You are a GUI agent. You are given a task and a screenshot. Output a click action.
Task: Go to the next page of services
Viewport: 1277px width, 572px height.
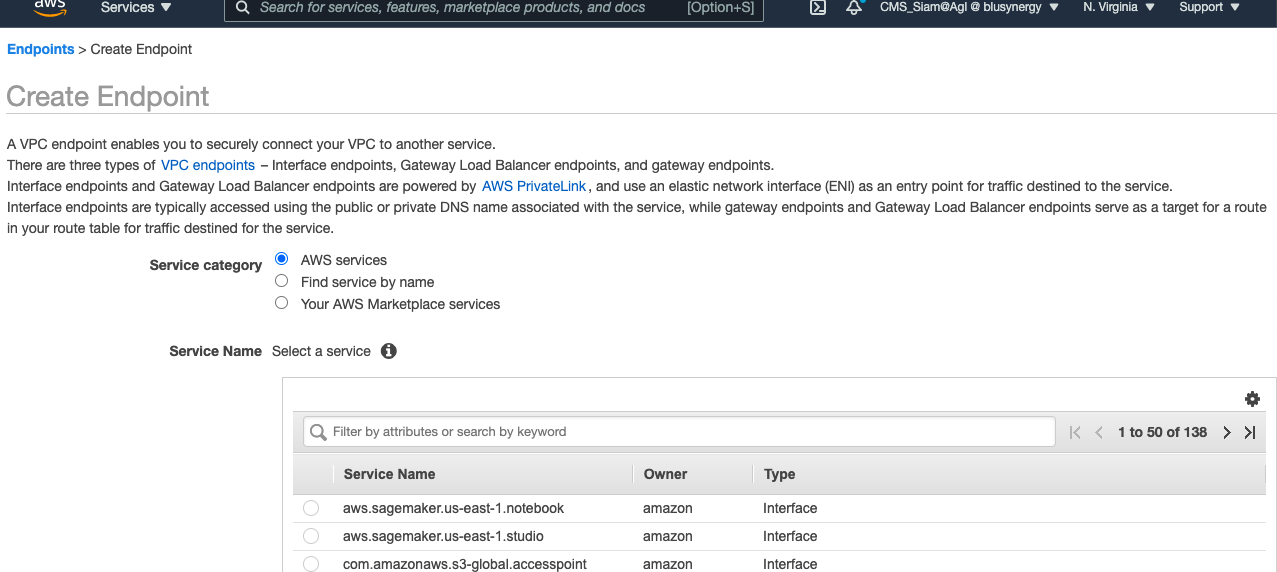(x=1227, y=432)
